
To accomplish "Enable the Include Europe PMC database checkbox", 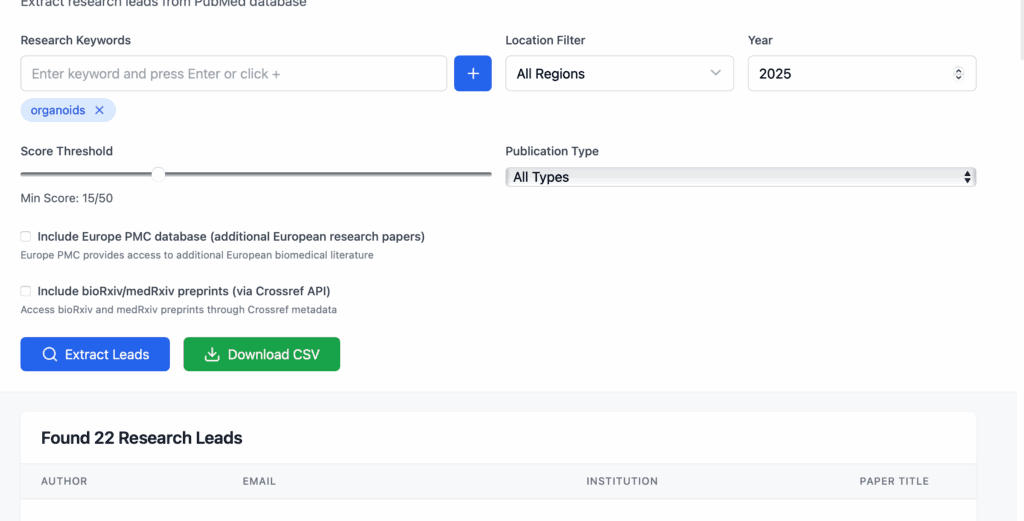I will coord(25,237).
